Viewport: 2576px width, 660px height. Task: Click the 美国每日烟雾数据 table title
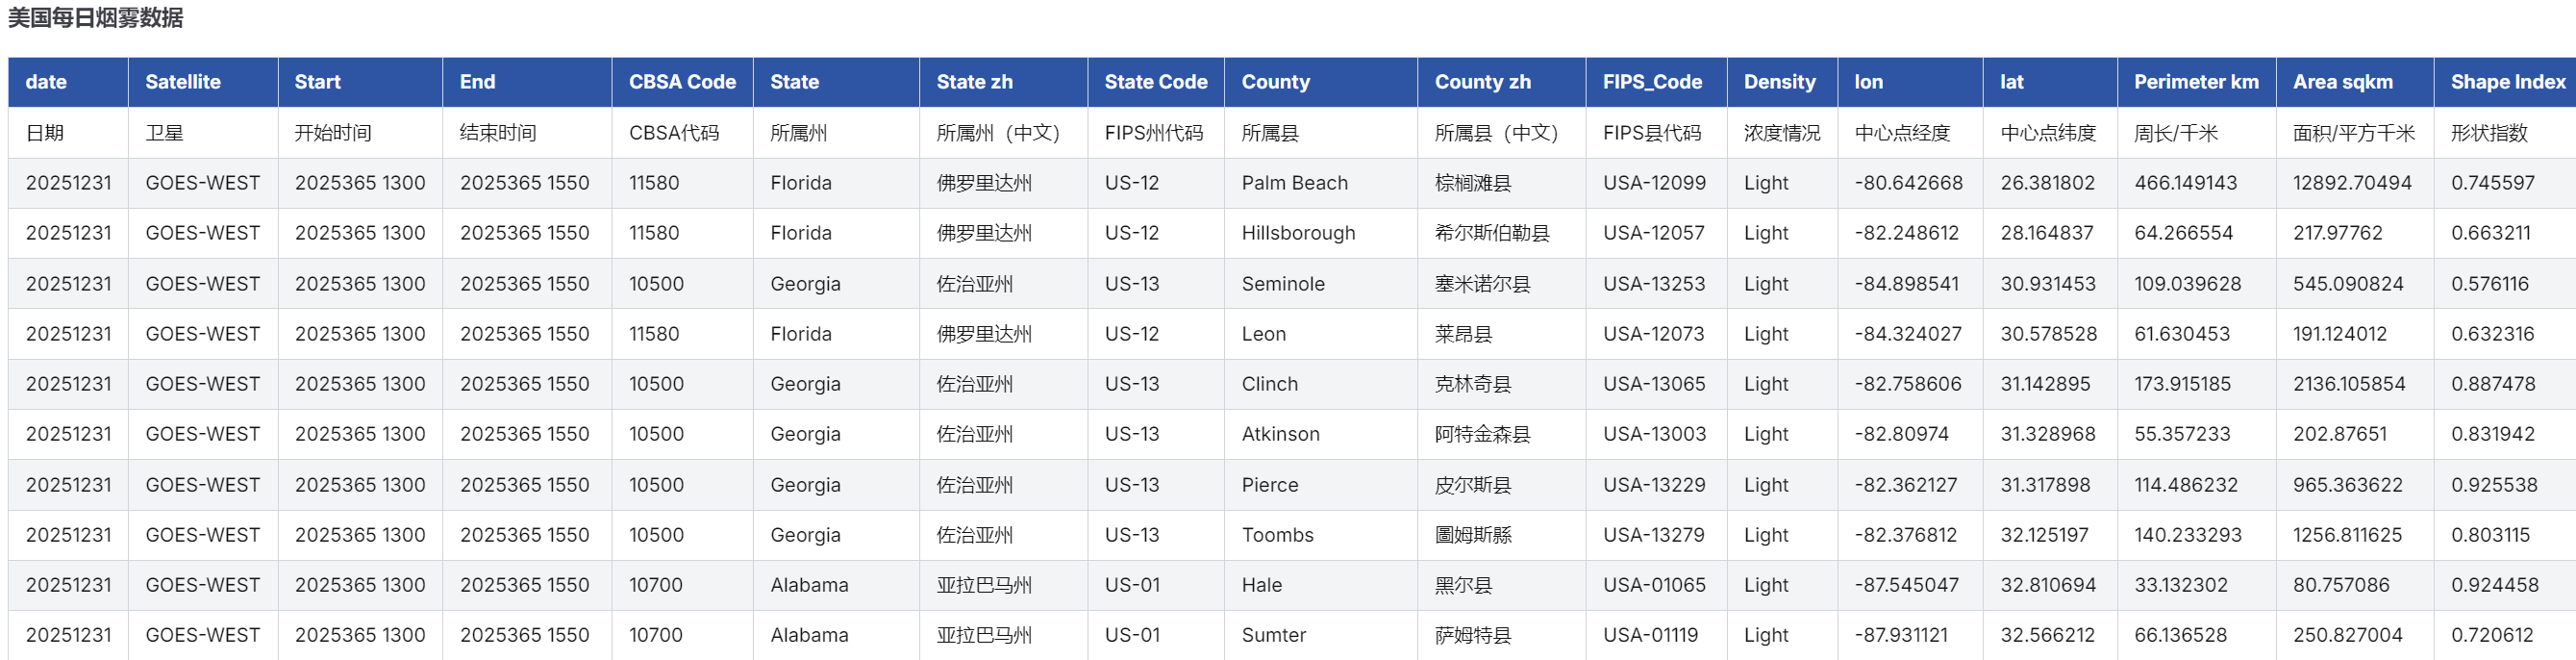(x=96, y=18)
